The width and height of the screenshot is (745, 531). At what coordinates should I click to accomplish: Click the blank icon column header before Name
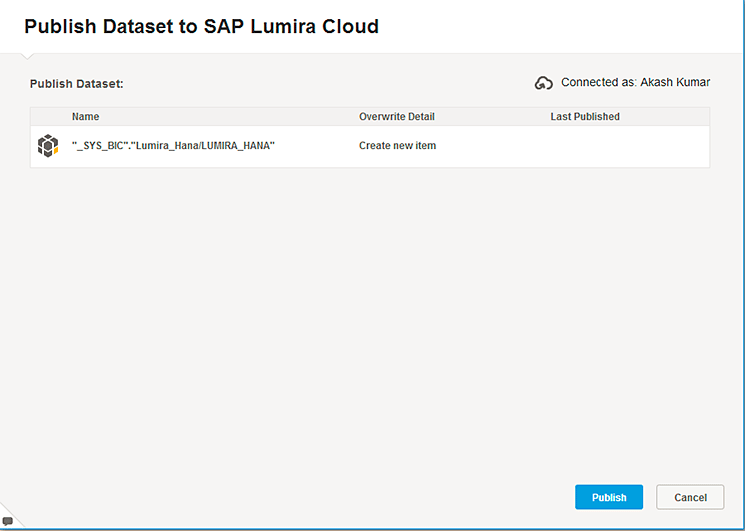[x=49, y=117]
